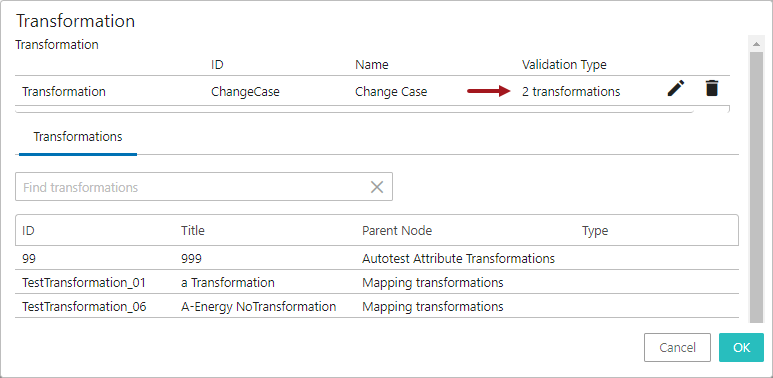Delete the Change Case transformation with trash icon

tap(711, 88)
